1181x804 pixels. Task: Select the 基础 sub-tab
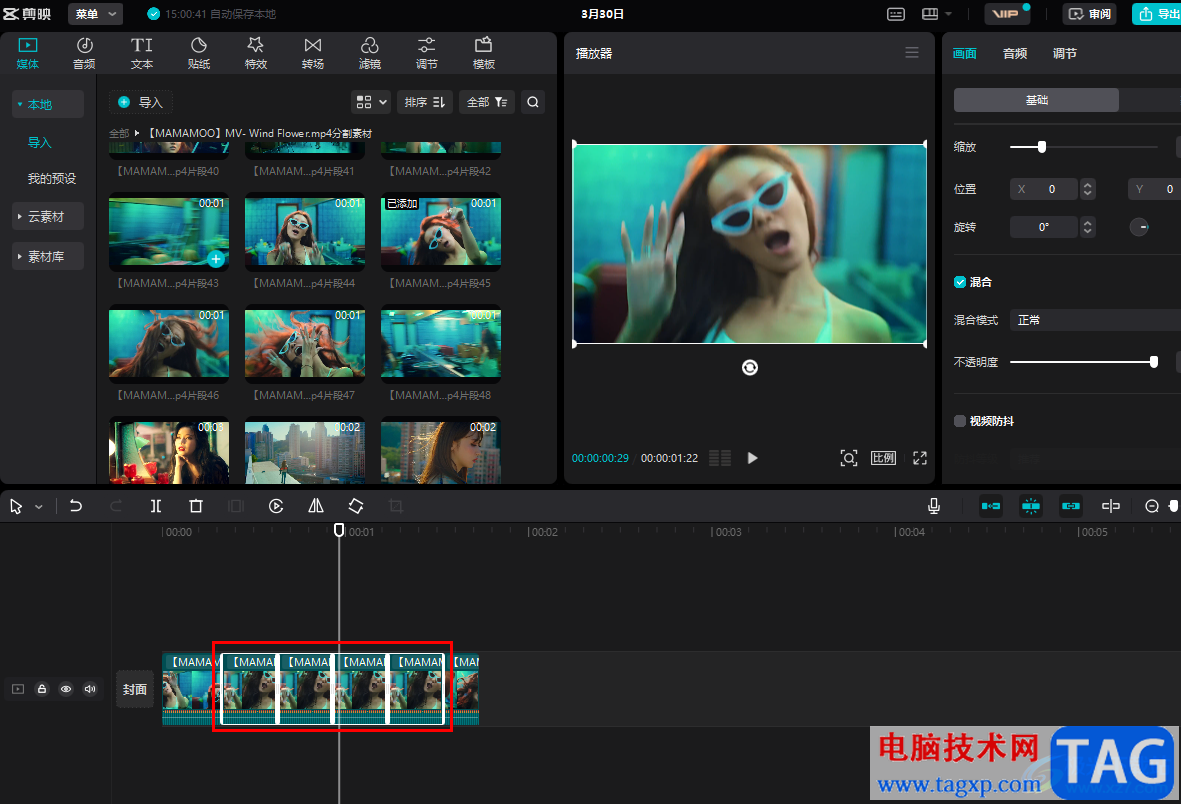tap(1036, 100)
